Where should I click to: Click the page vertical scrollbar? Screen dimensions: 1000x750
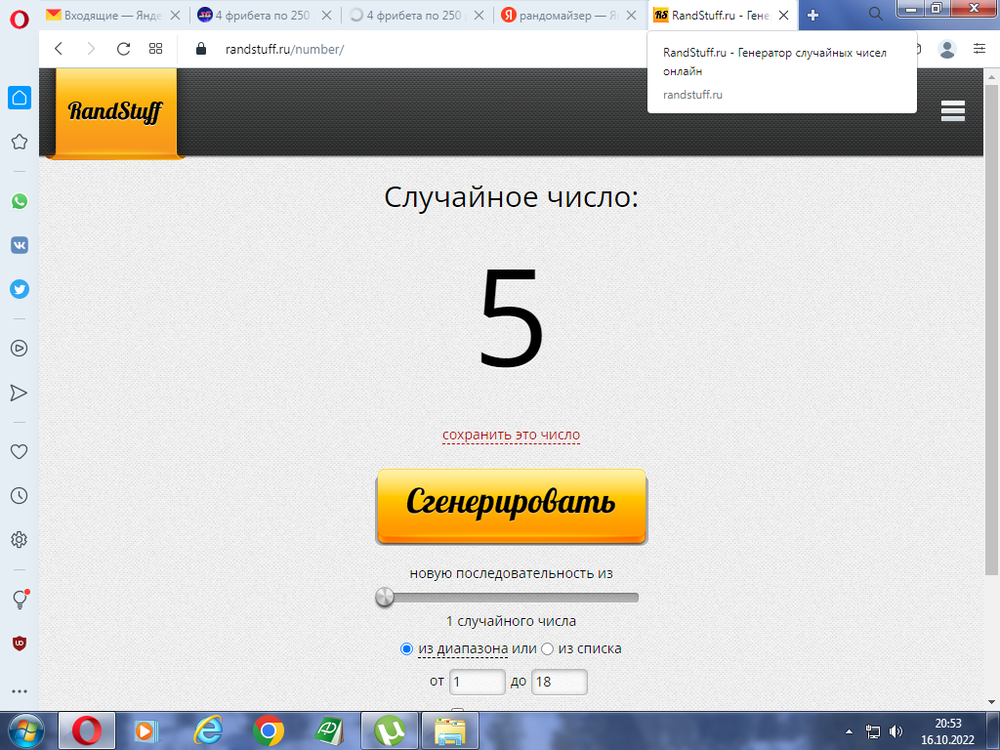[991, 328]
